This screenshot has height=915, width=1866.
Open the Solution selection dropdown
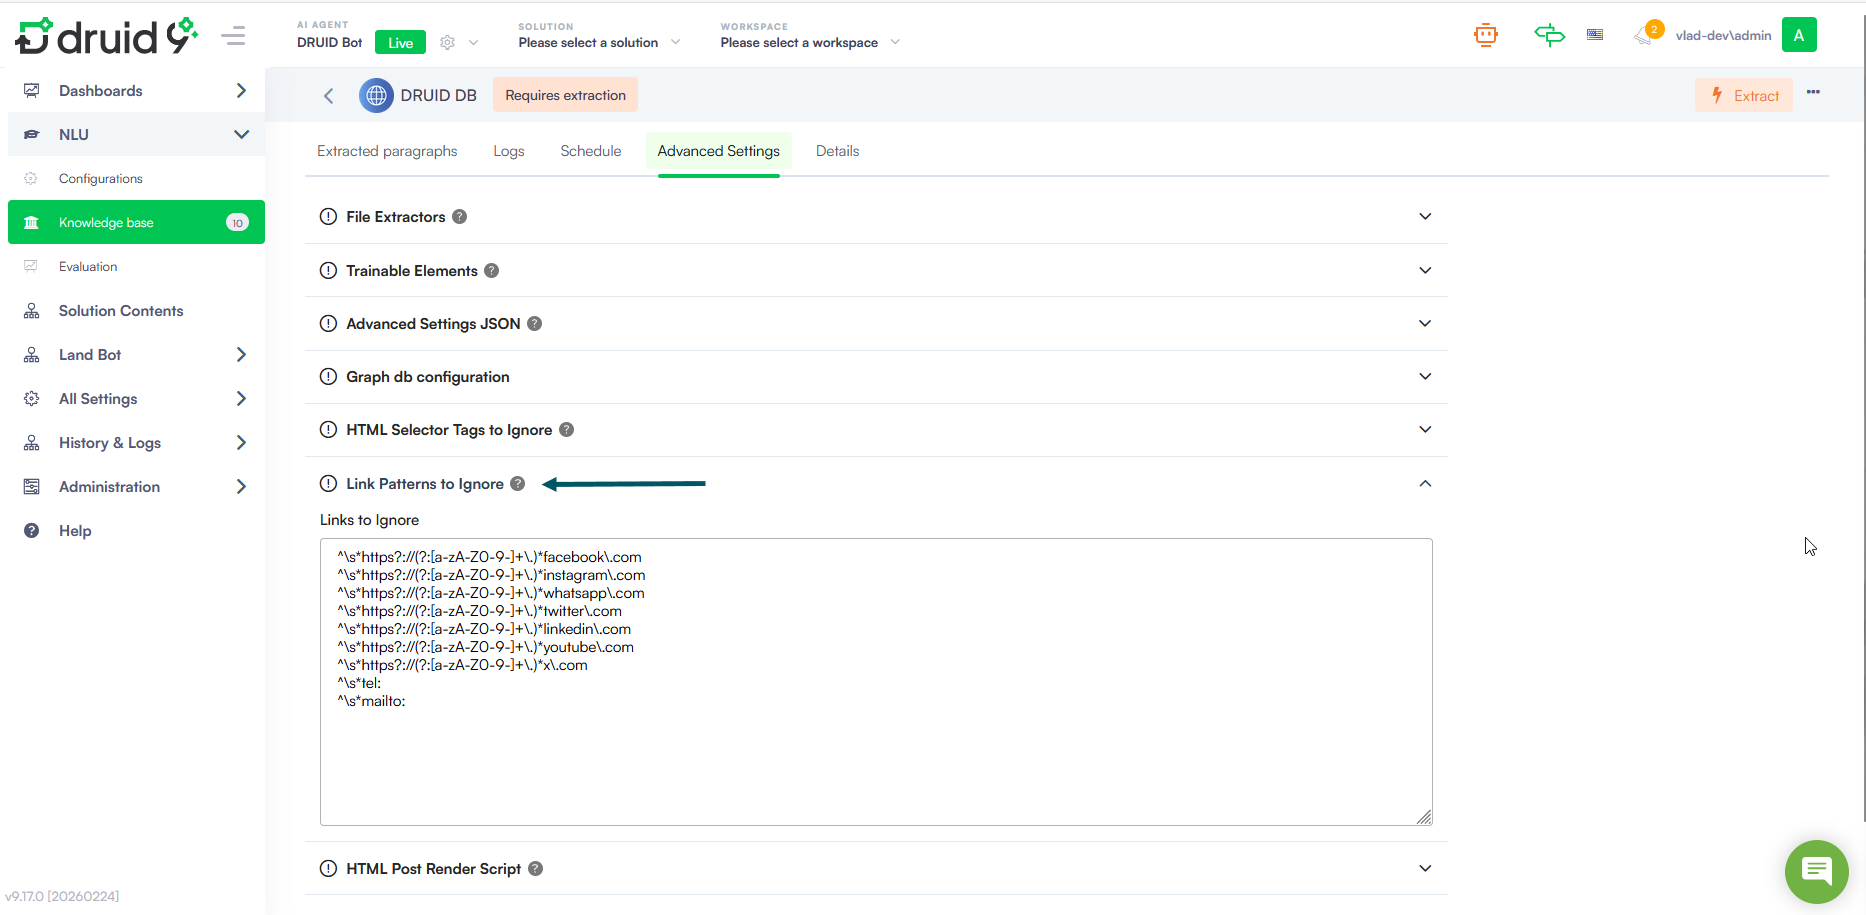[x=599, y=42]
